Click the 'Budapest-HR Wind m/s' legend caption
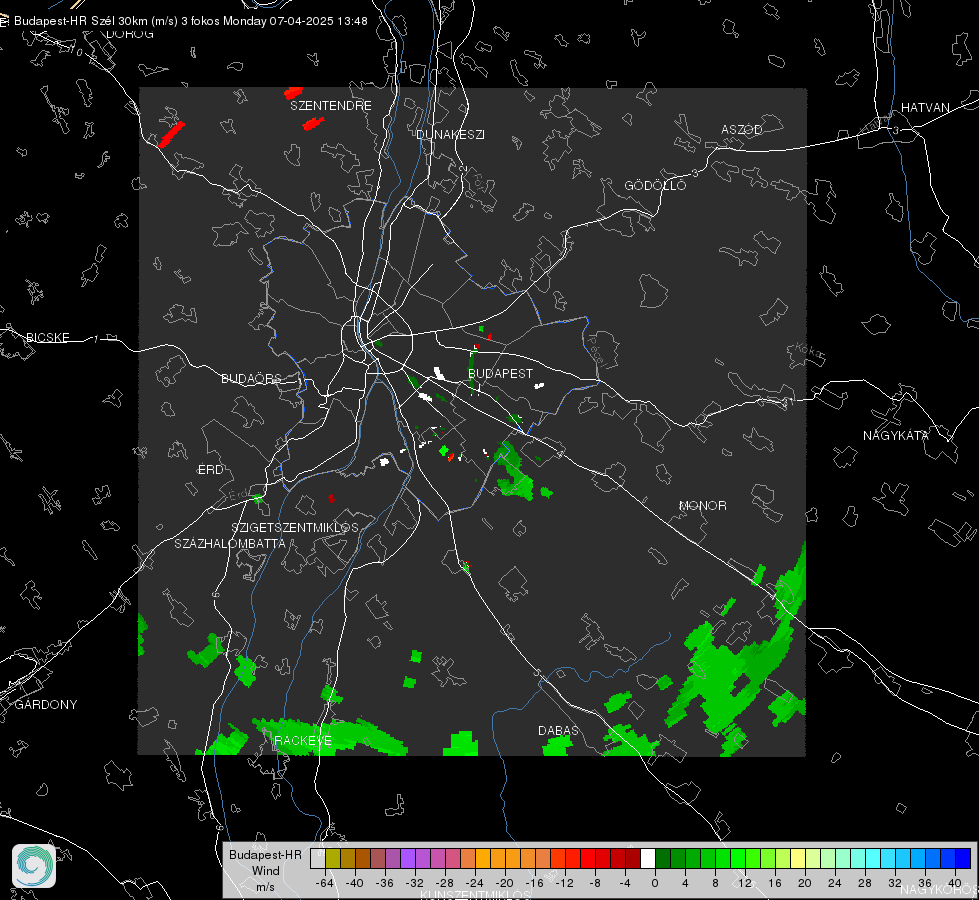 click(x=265, y=871)
